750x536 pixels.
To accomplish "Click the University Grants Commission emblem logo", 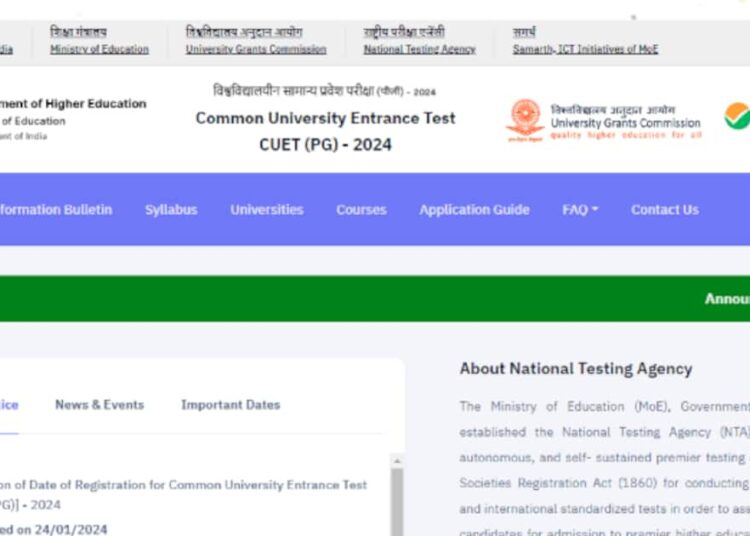I will point(525,120).
